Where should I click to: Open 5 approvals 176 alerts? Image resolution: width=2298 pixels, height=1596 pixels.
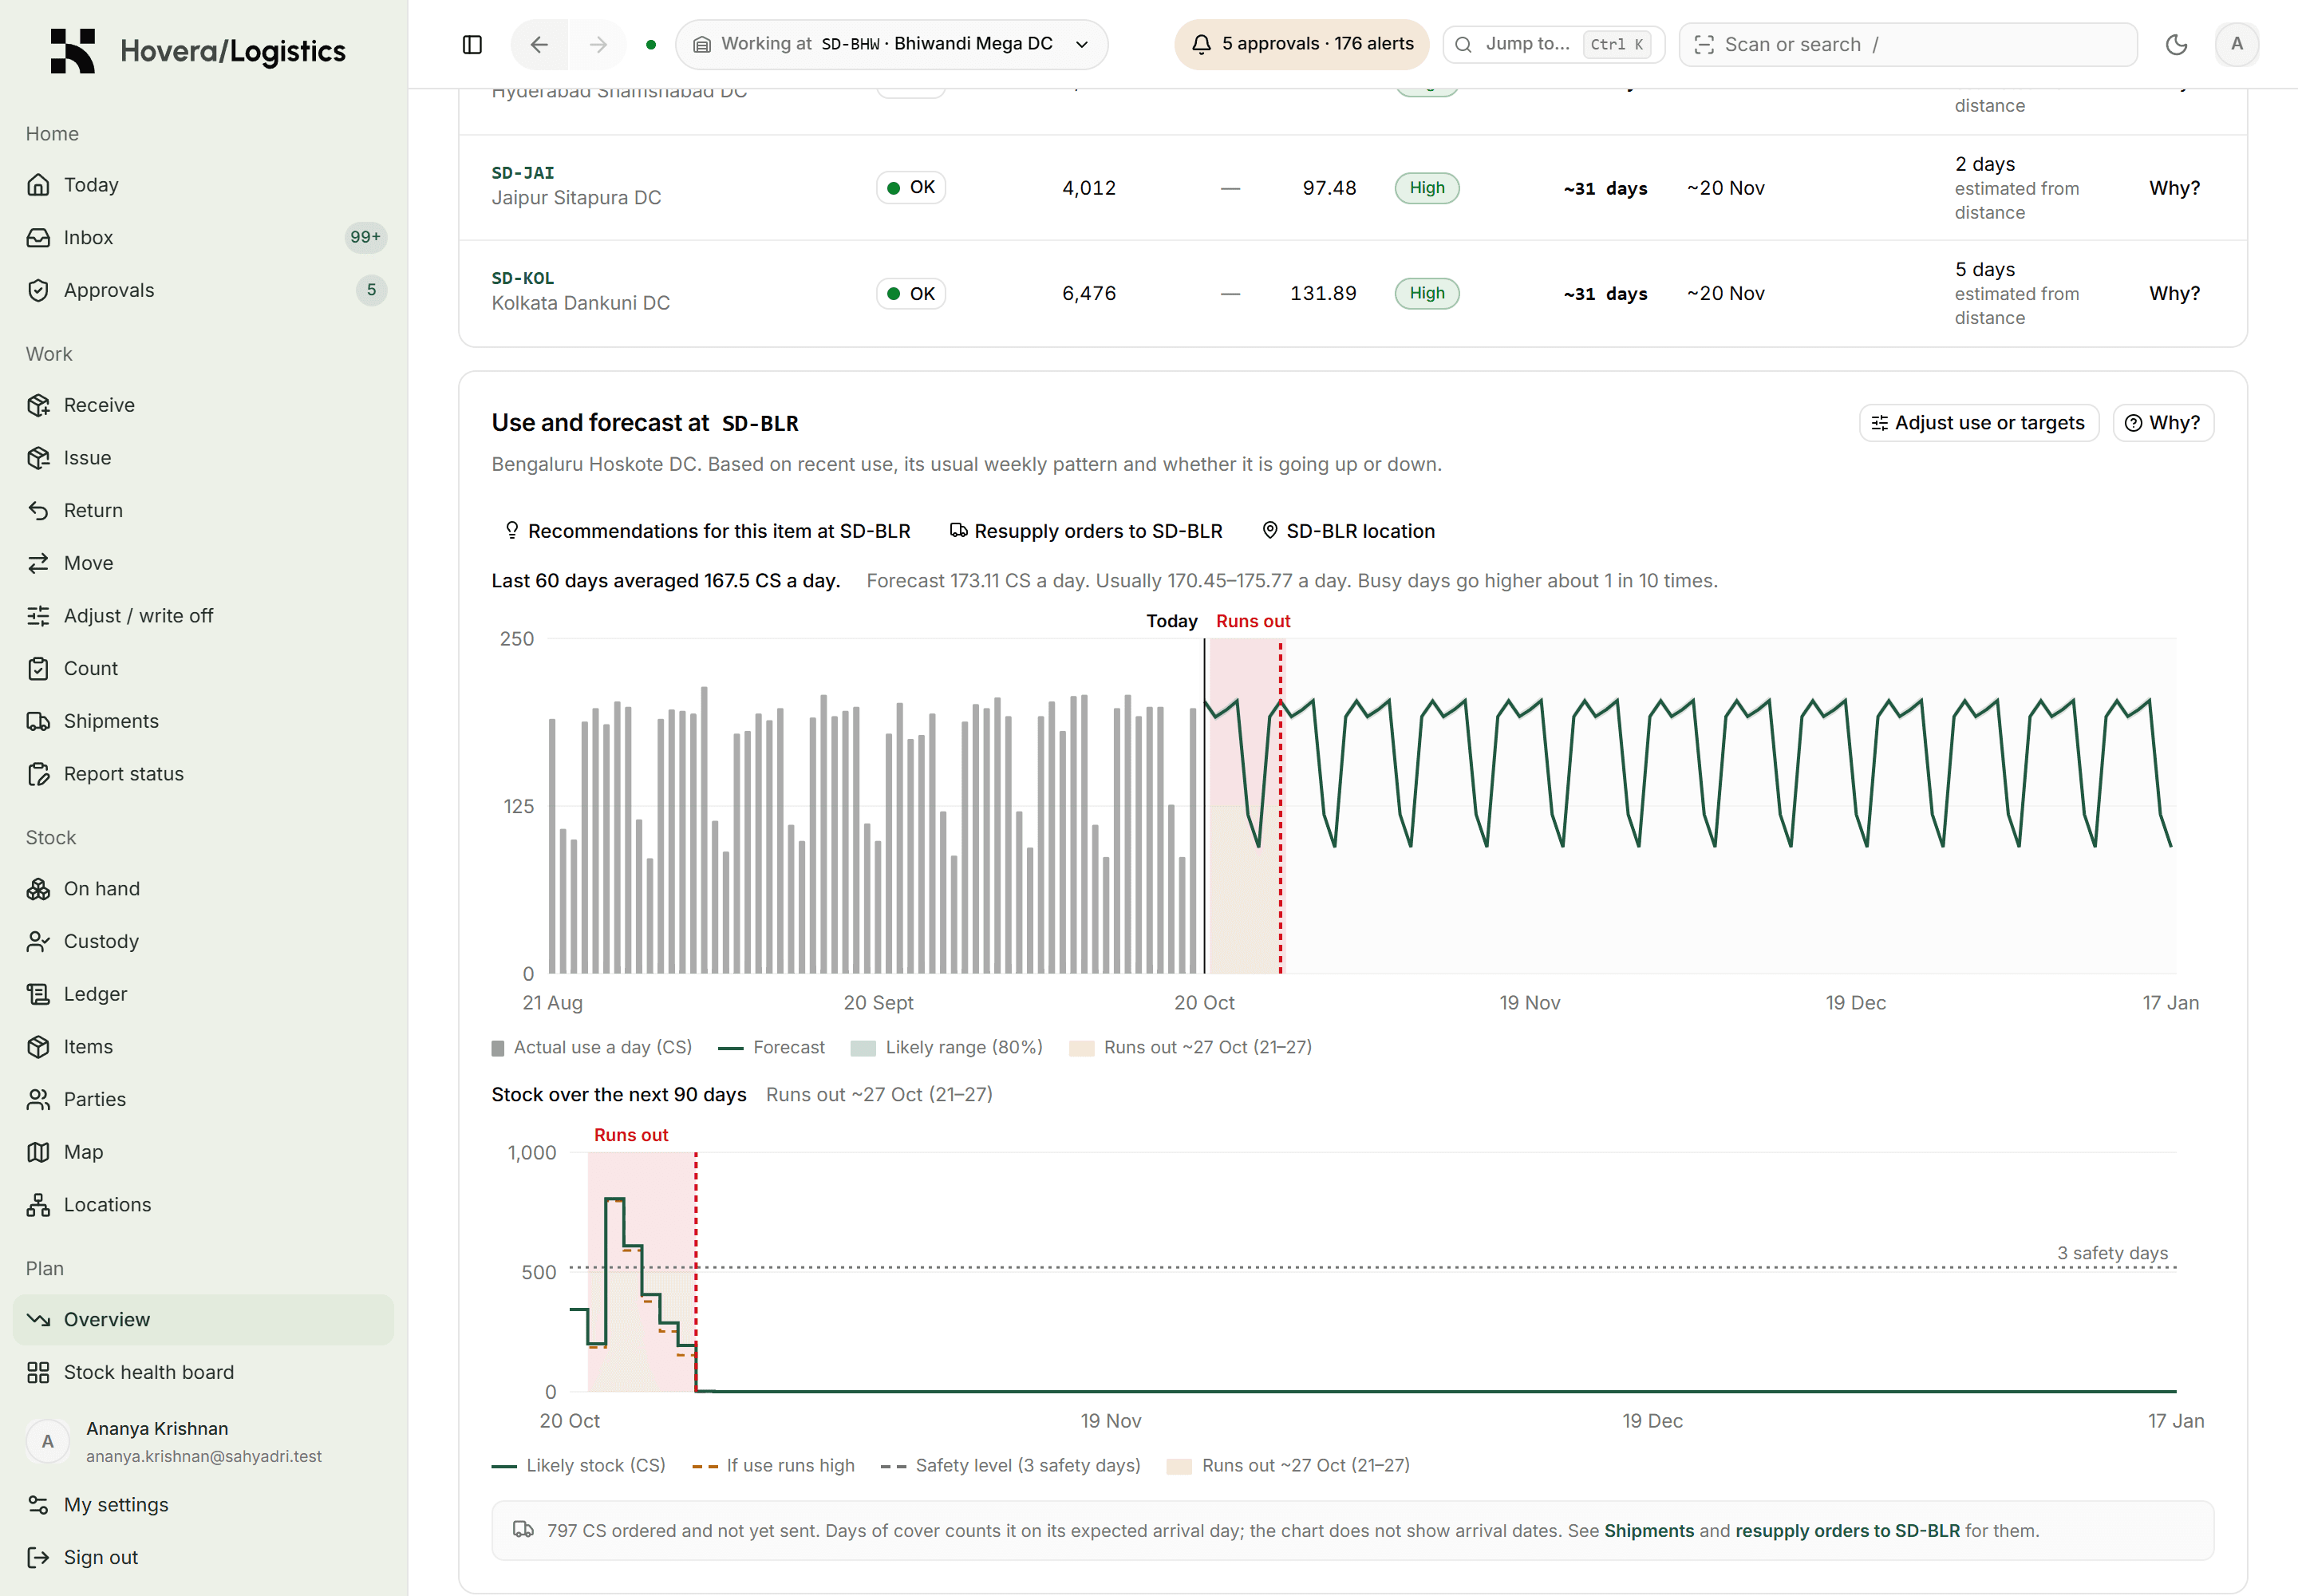pos(1301,44)
